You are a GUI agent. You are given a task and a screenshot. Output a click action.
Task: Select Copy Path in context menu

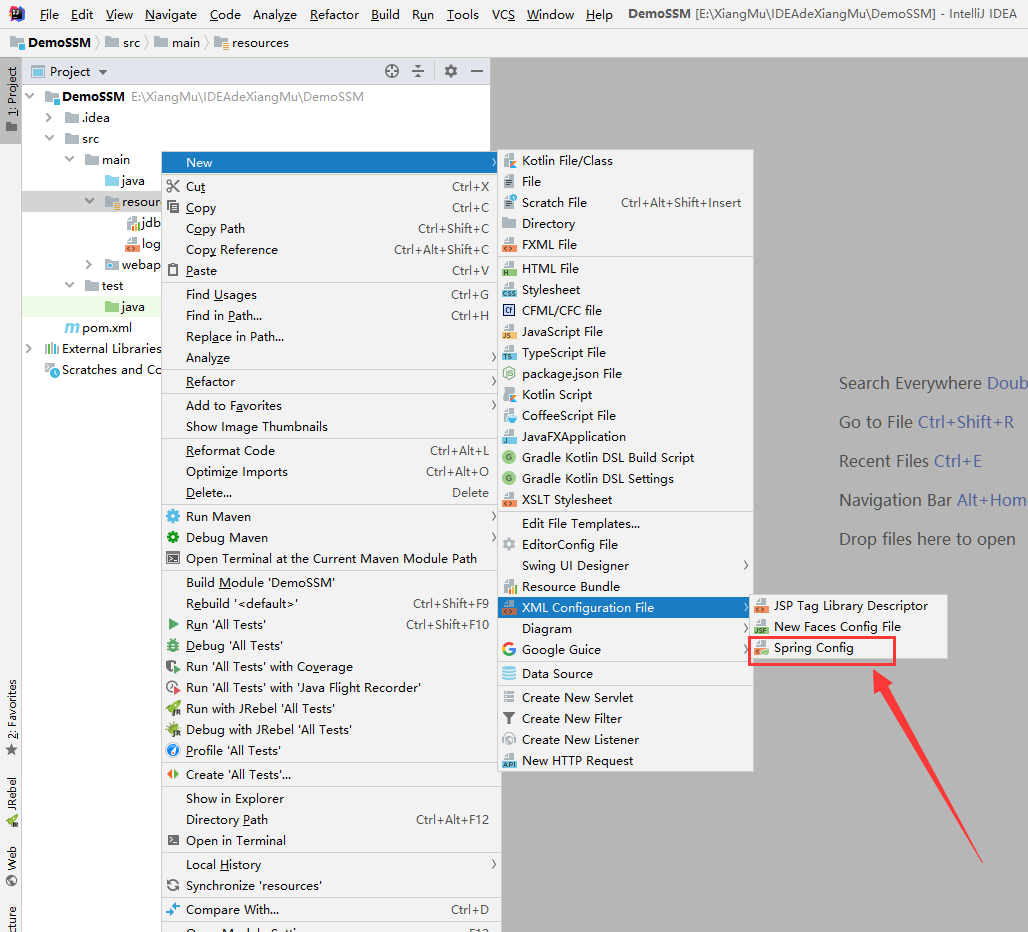pyautogui.click(x=329, y=229)
